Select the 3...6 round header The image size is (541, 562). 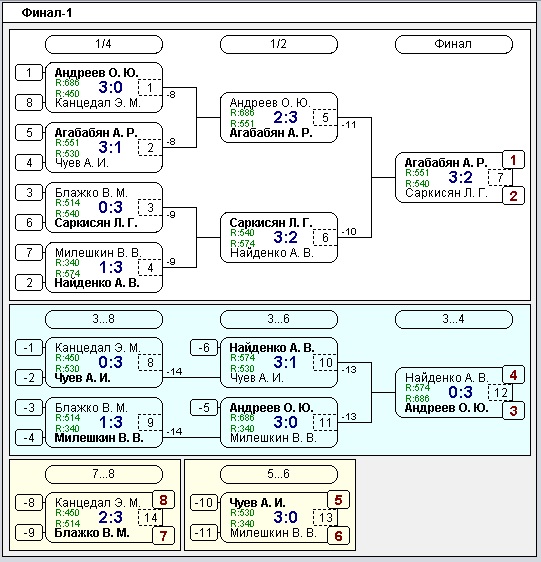pos(279,319)
